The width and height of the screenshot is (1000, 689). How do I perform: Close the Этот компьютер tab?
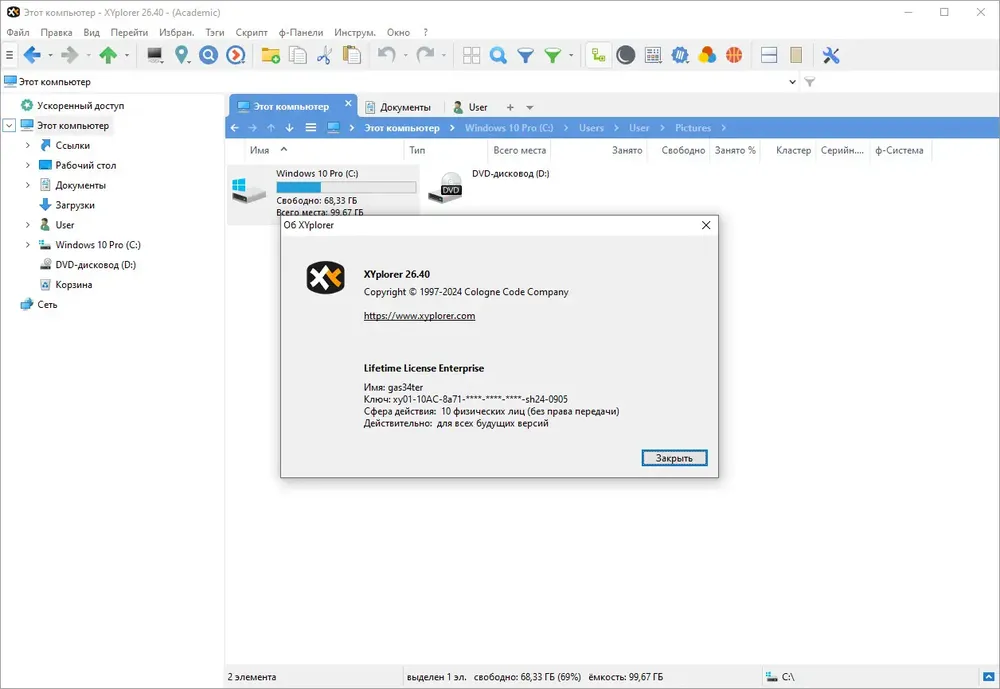348,103
